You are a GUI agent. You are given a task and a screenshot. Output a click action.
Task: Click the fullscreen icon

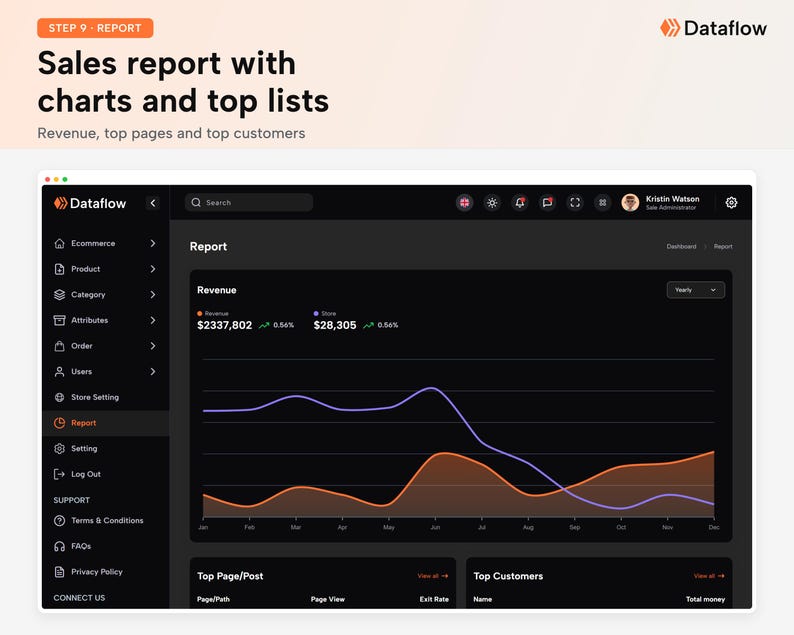pos(575,203)
